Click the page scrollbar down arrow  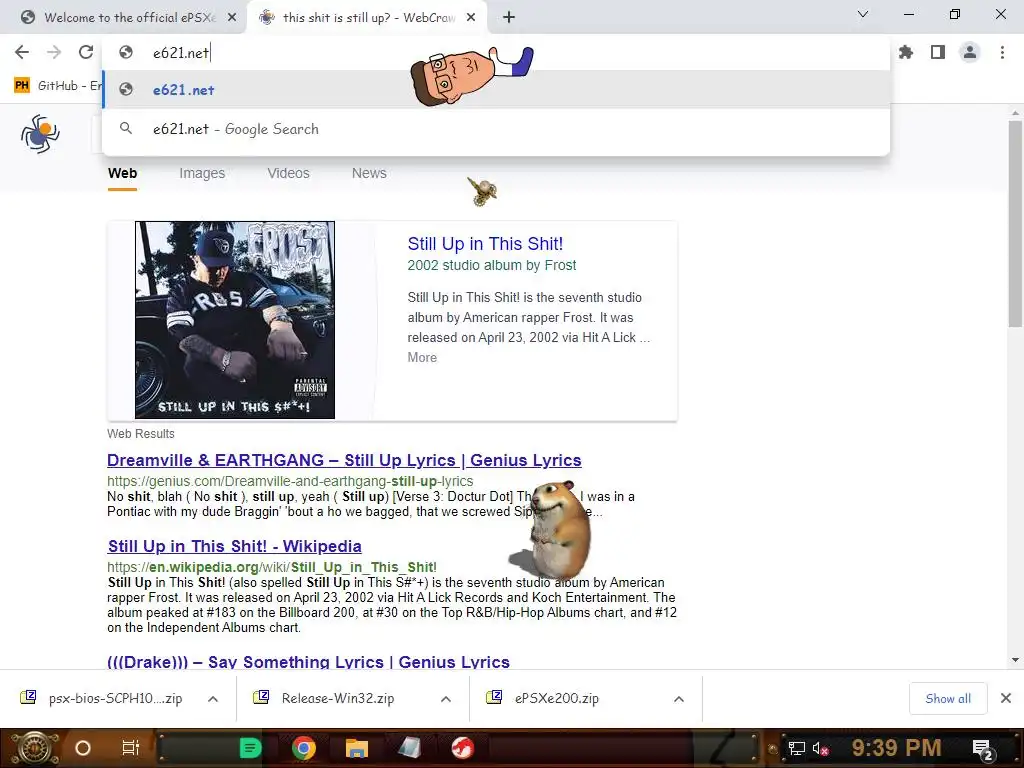[1015, 660]
